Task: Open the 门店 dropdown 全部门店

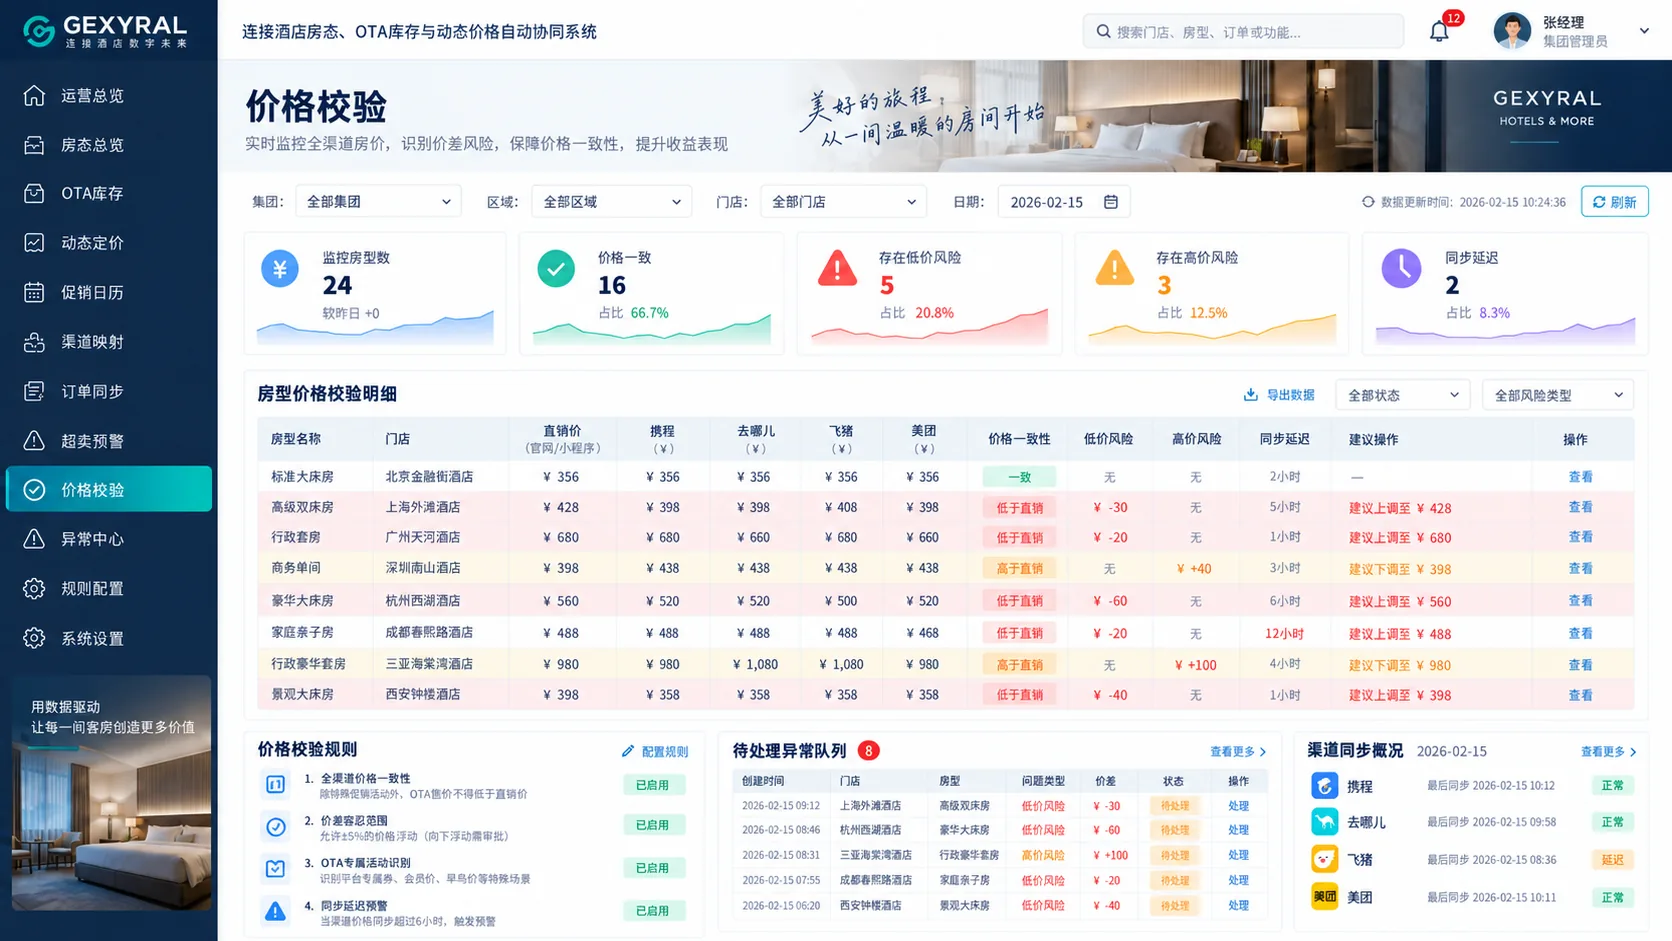Action: pyautogui.click(x=843, y=202)
